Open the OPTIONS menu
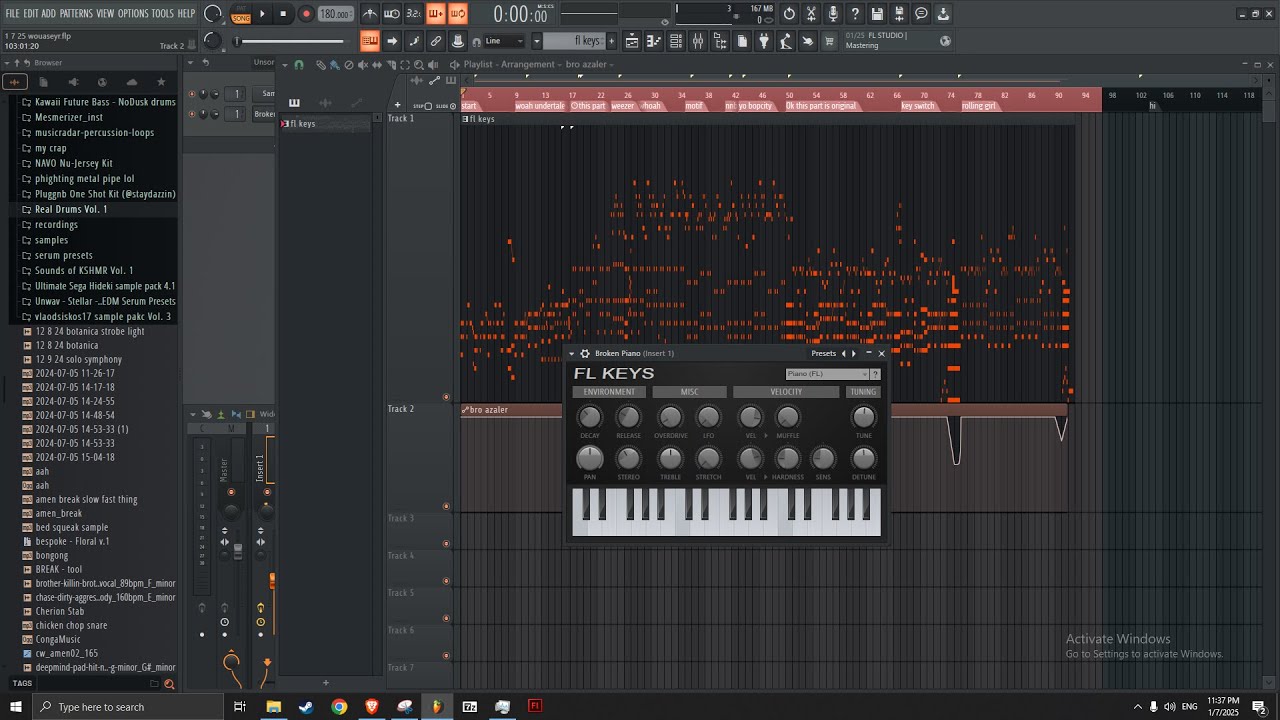The width and height of the screenshot is (1280, 720). coord(133,13)
